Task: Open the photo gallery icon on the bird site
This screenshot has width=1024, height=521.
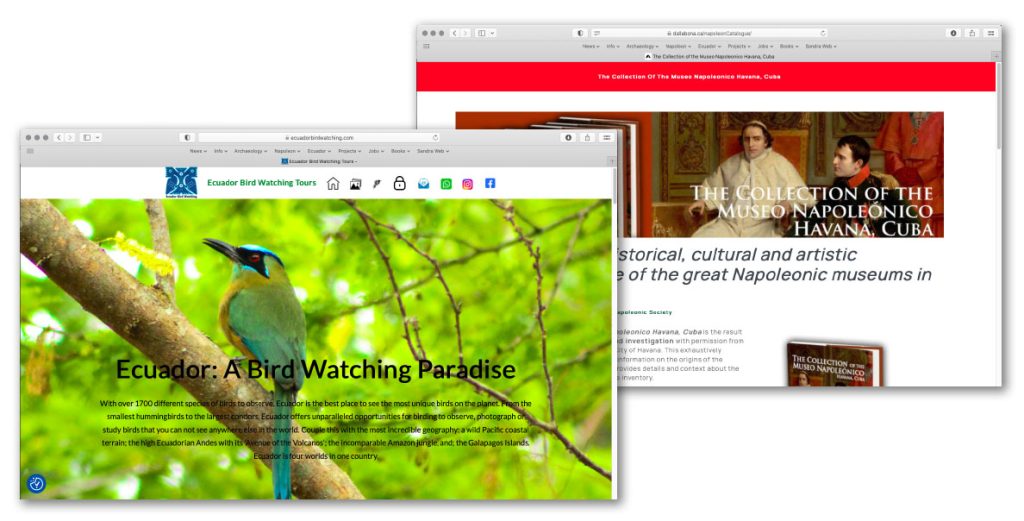Action: point(355,185)
